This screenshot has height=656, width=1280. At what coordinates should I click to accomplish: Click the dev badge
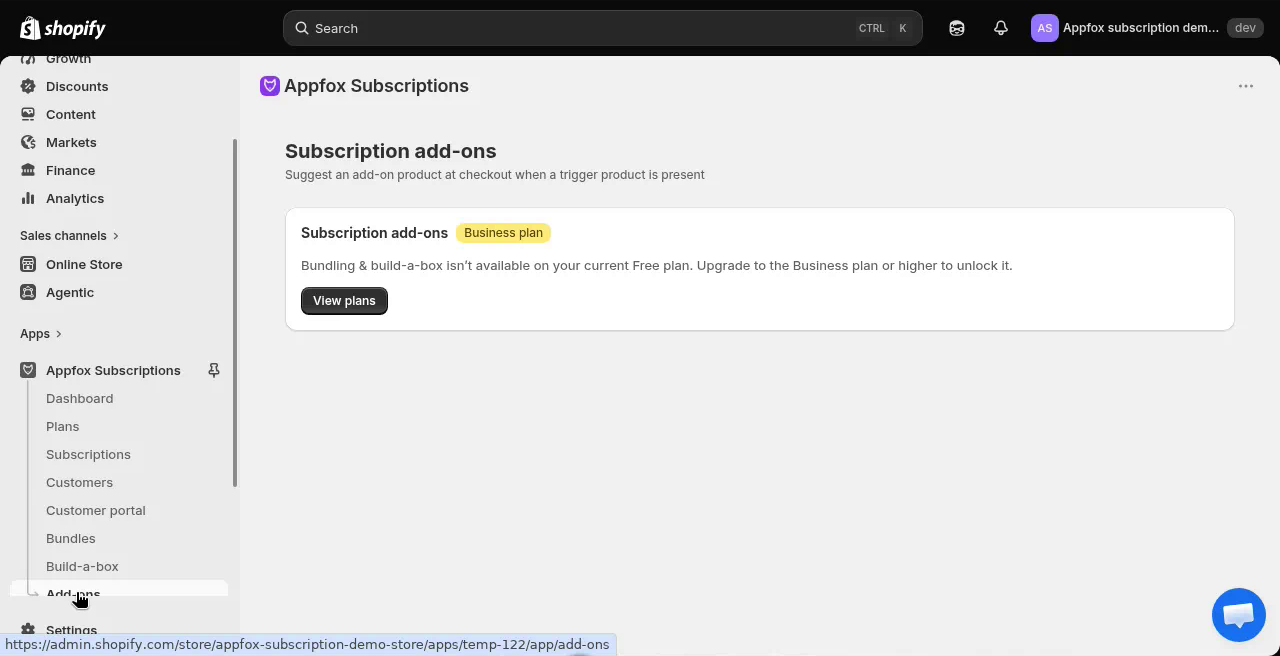pos(1245,28)
